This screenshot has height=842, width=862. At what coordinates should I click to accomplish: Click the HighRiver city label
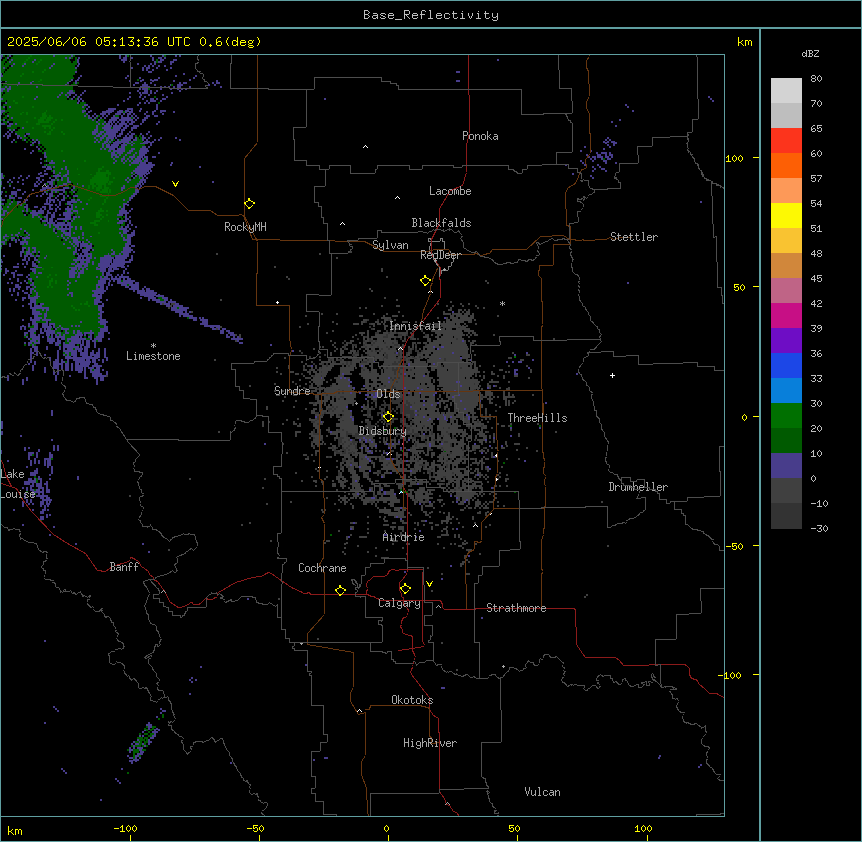[x=430, y=743]
